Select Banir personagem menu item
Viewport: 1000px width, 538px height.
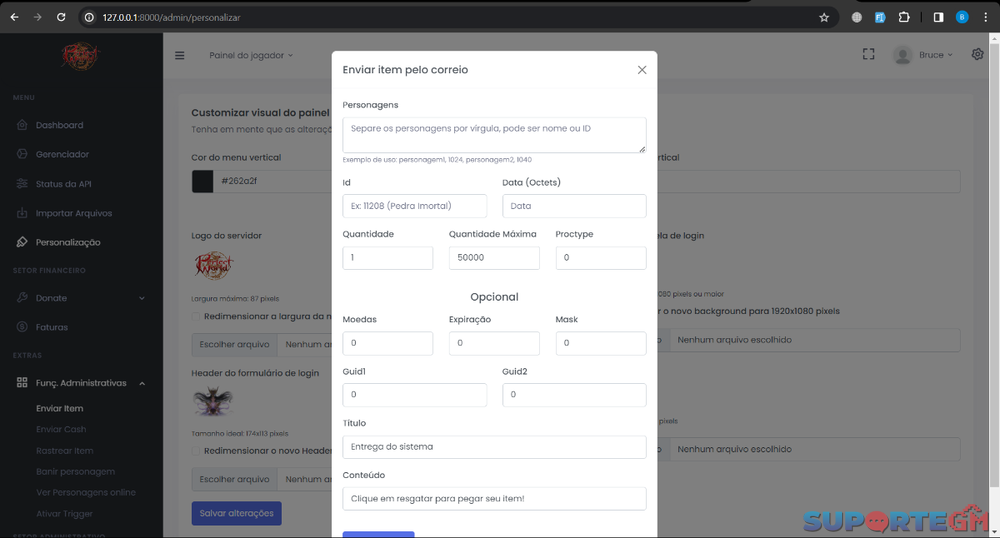(75, 471)
